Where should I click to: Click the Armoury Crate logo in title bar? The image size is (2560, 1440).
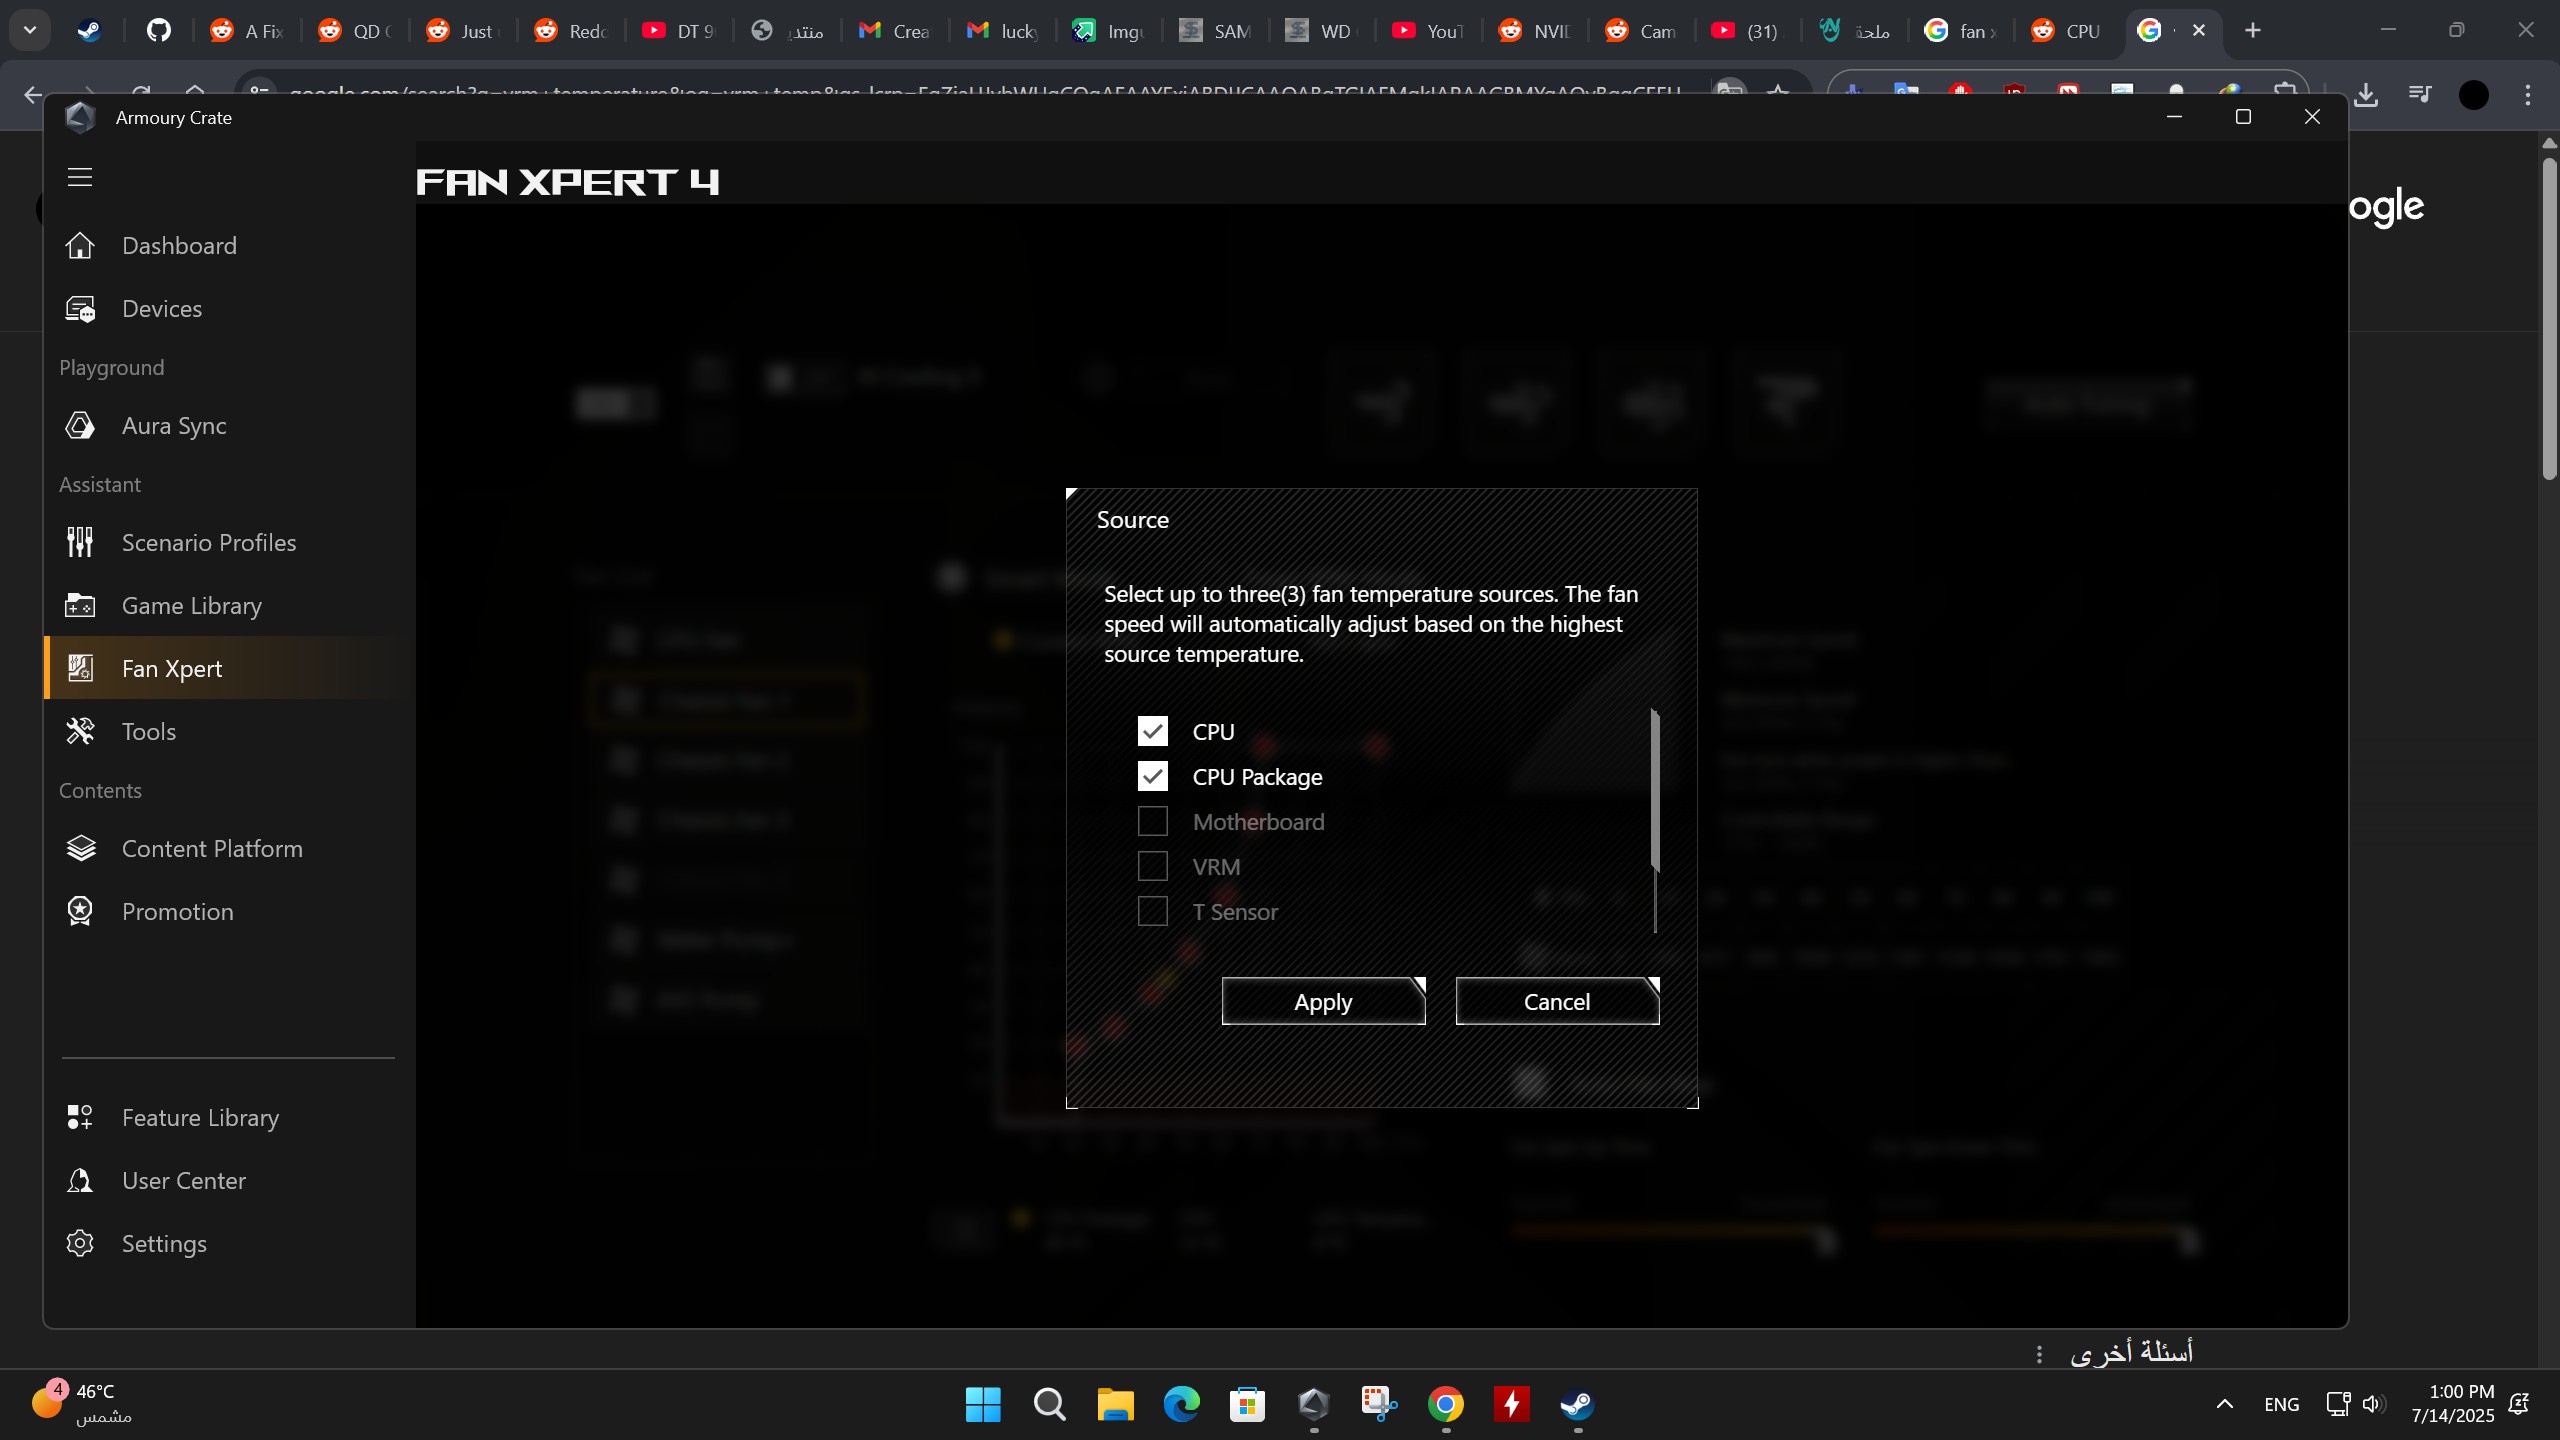(80, 118)
